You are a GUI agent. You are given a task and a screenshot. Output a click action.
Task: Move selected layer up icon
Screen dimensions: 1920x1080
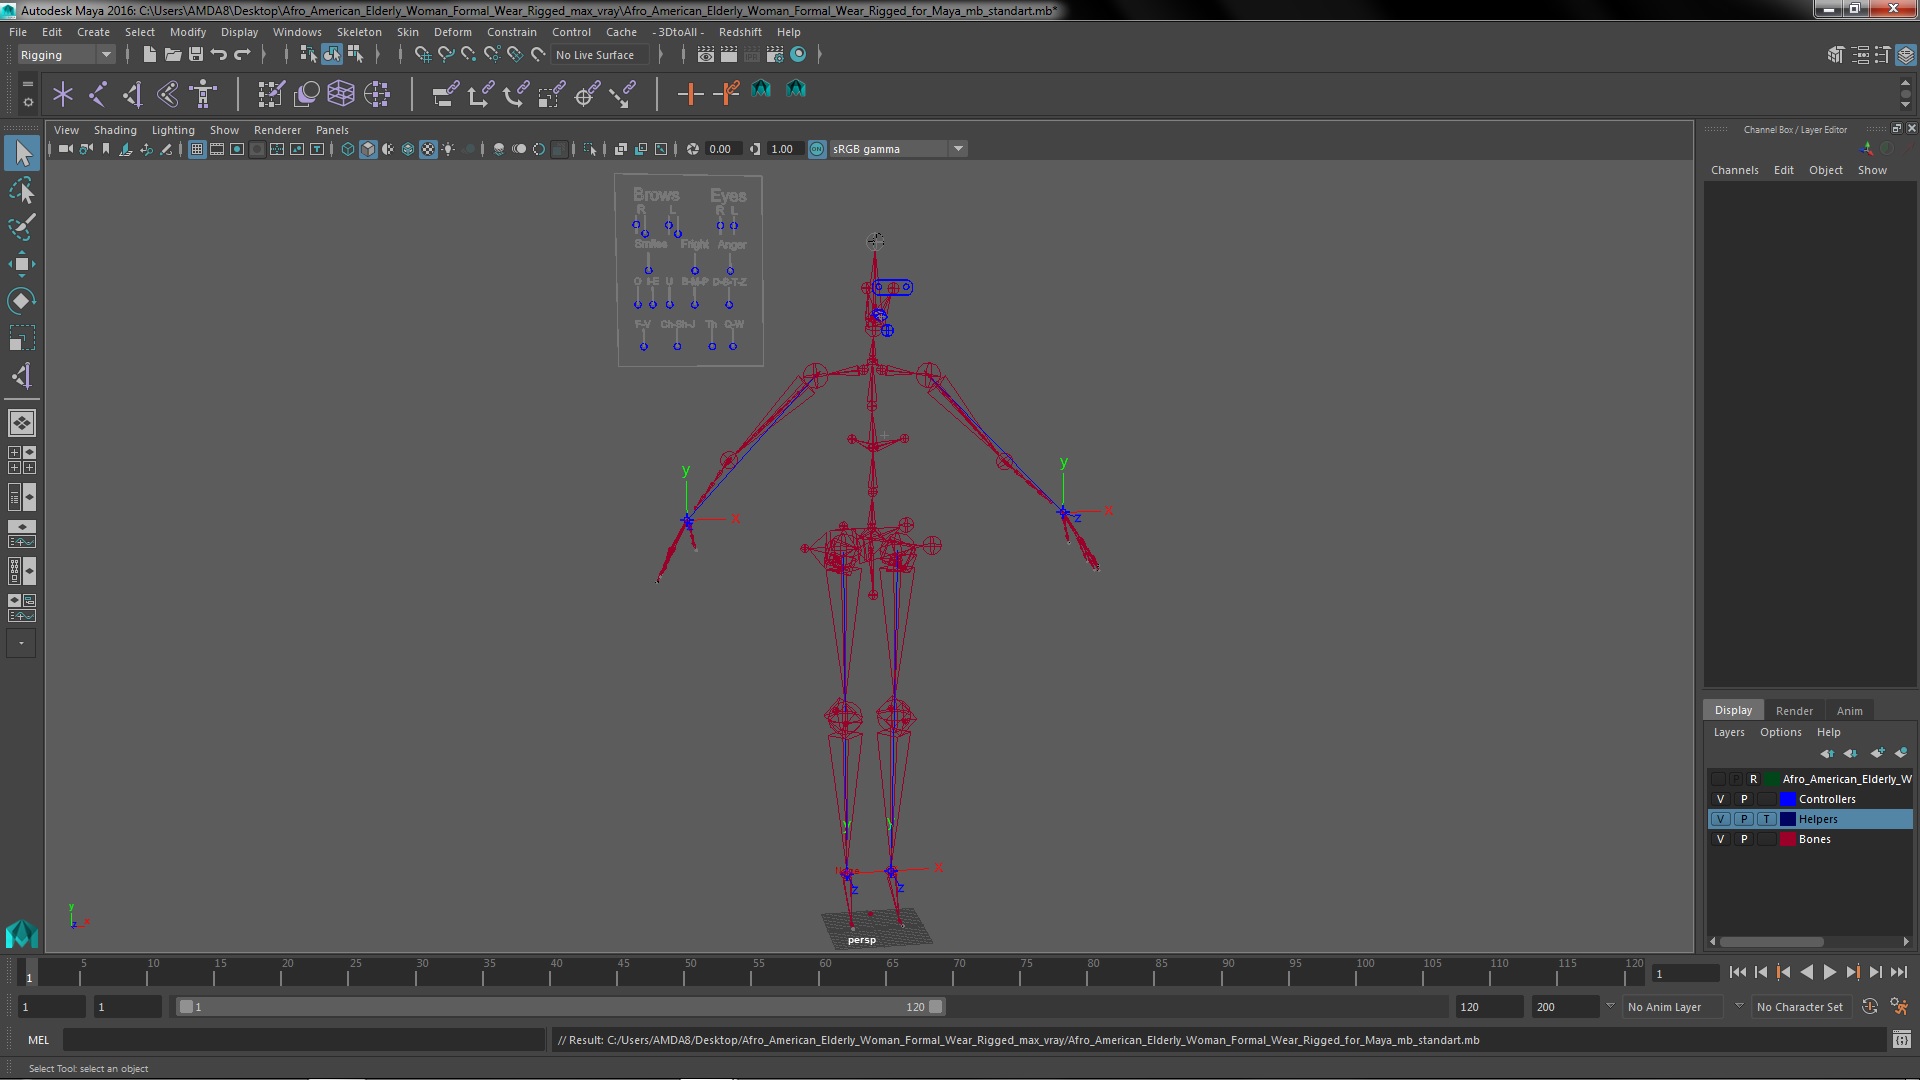(x=1826, y=753)
